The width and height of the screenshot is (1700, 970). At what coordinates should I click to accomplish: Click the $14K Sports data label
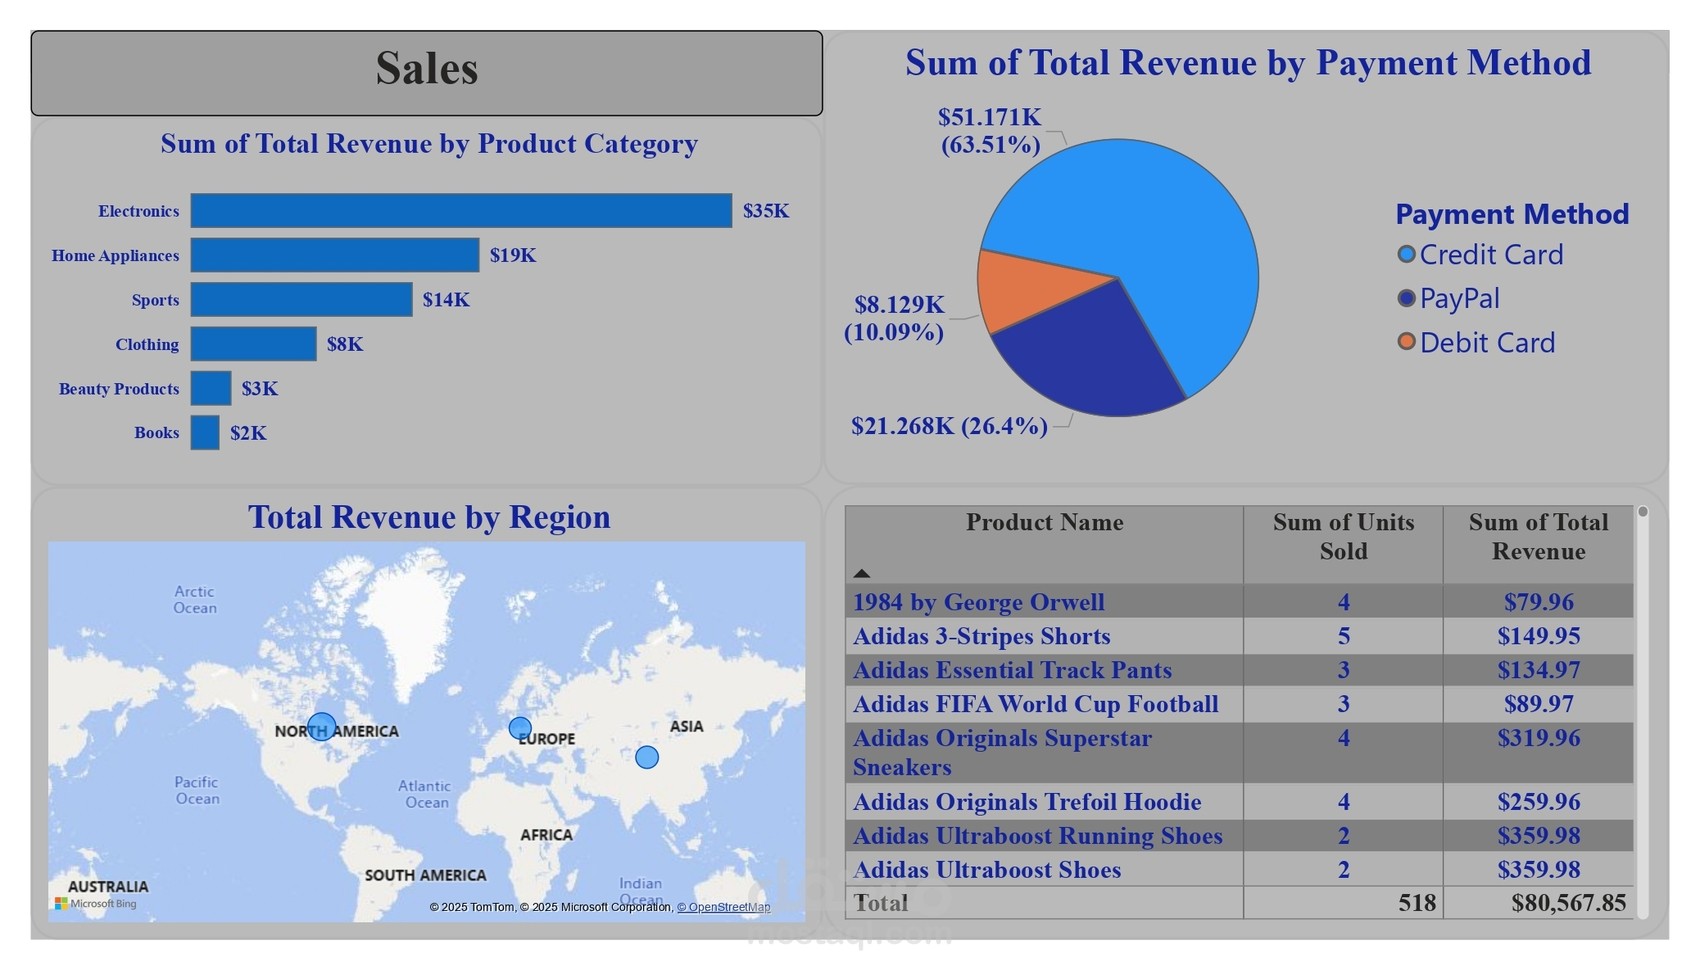pyautogui.click(x=446, y=300)
